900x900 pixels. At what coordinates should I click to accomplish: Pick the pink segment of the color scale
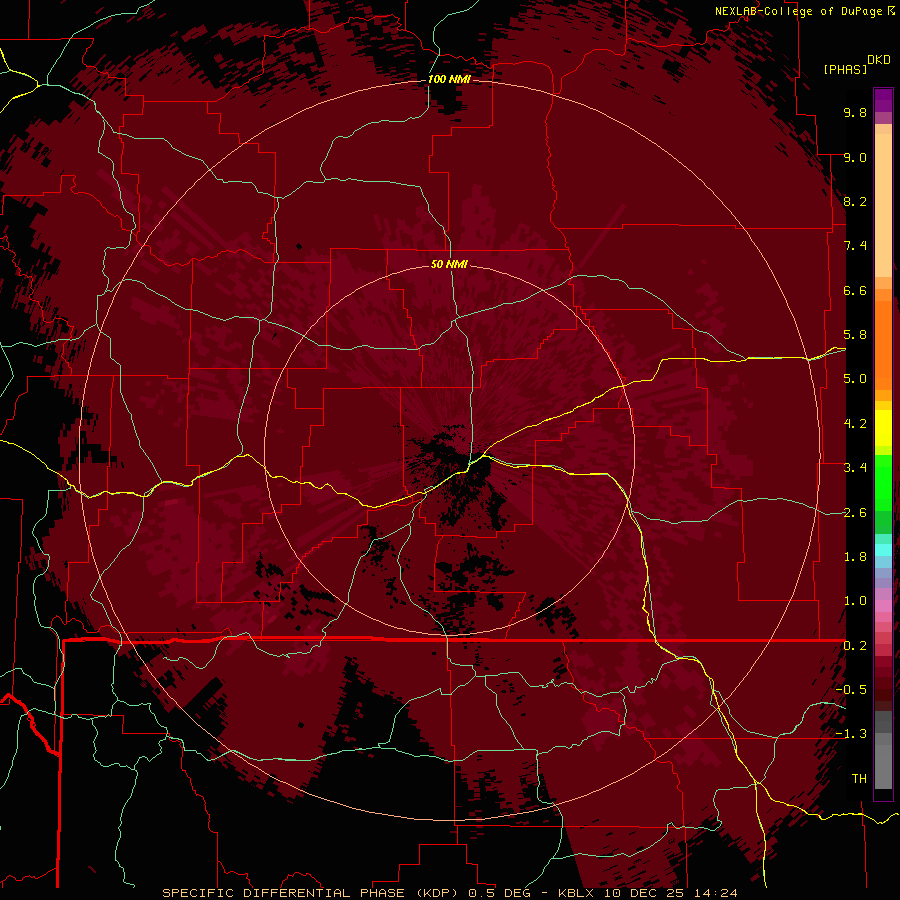pyautogui.click(x=883, y=606)
